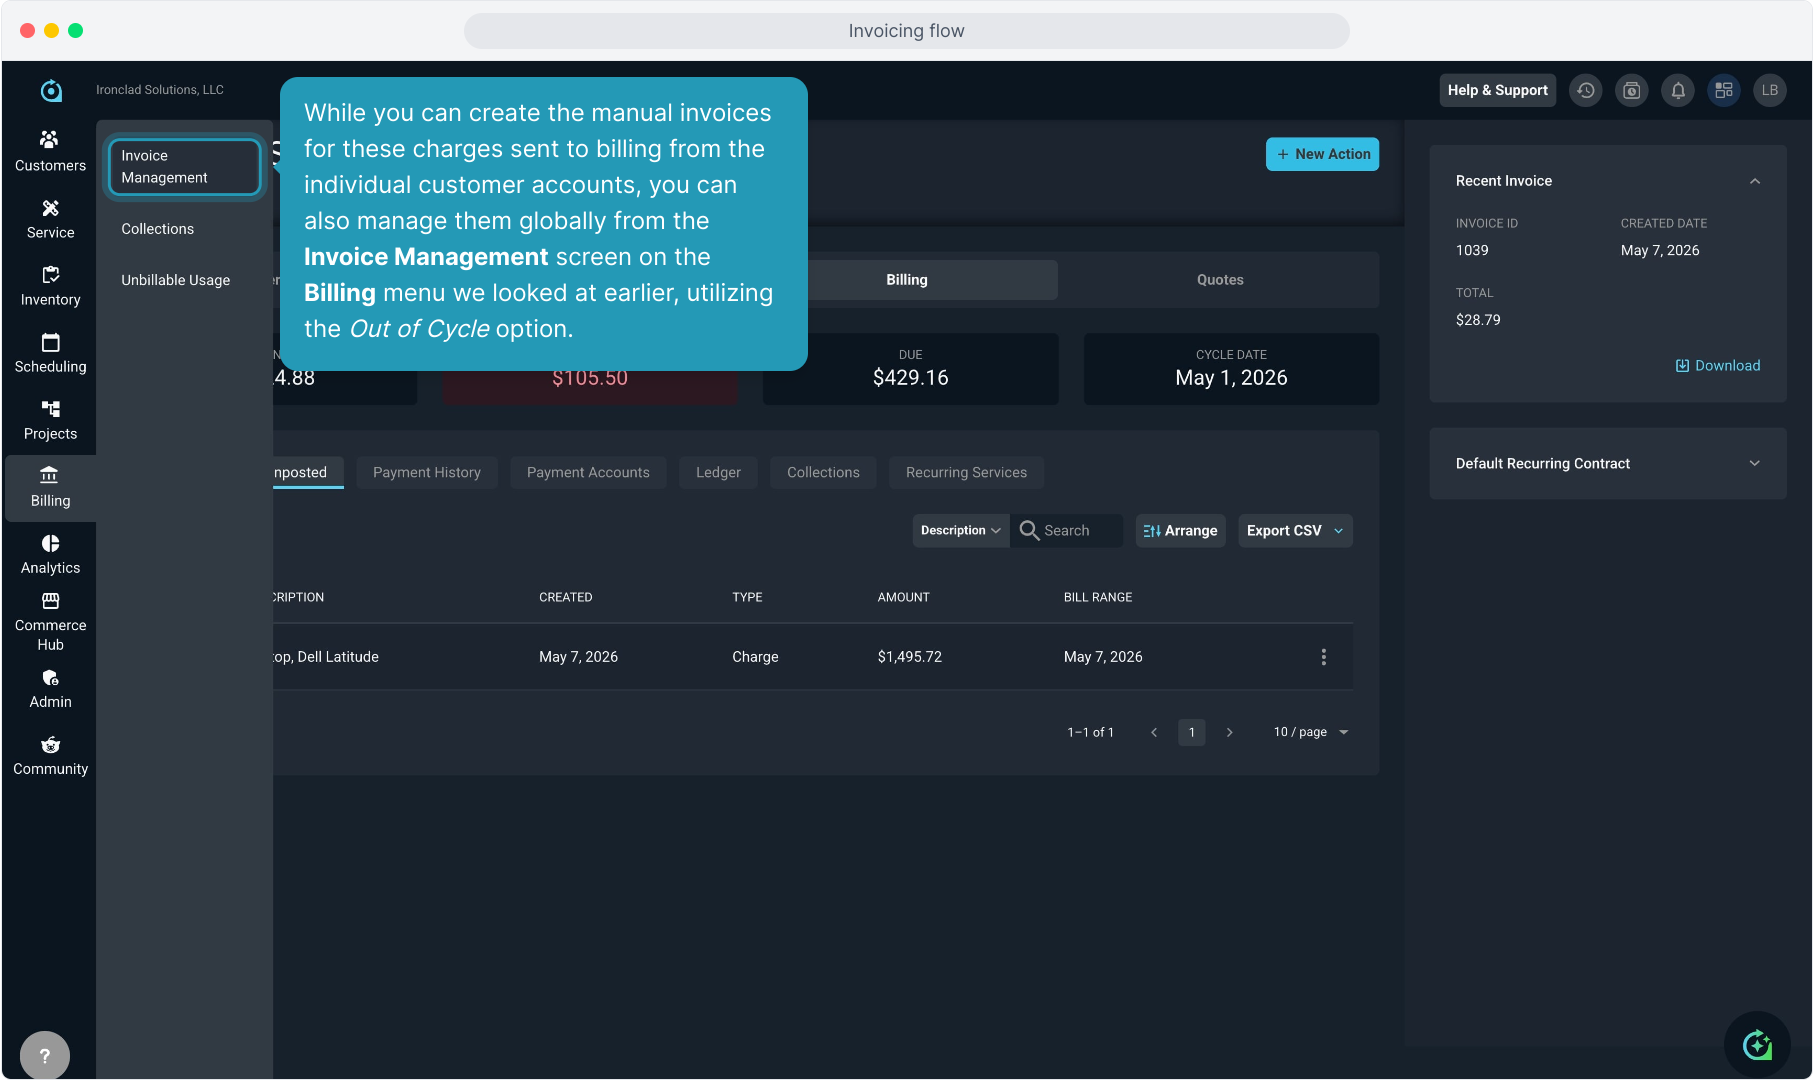The height and width of the screenshot is (1080, 1814).
Task: Click the dashboard layout icon in top bar
Action: [x=1724, y=90]
